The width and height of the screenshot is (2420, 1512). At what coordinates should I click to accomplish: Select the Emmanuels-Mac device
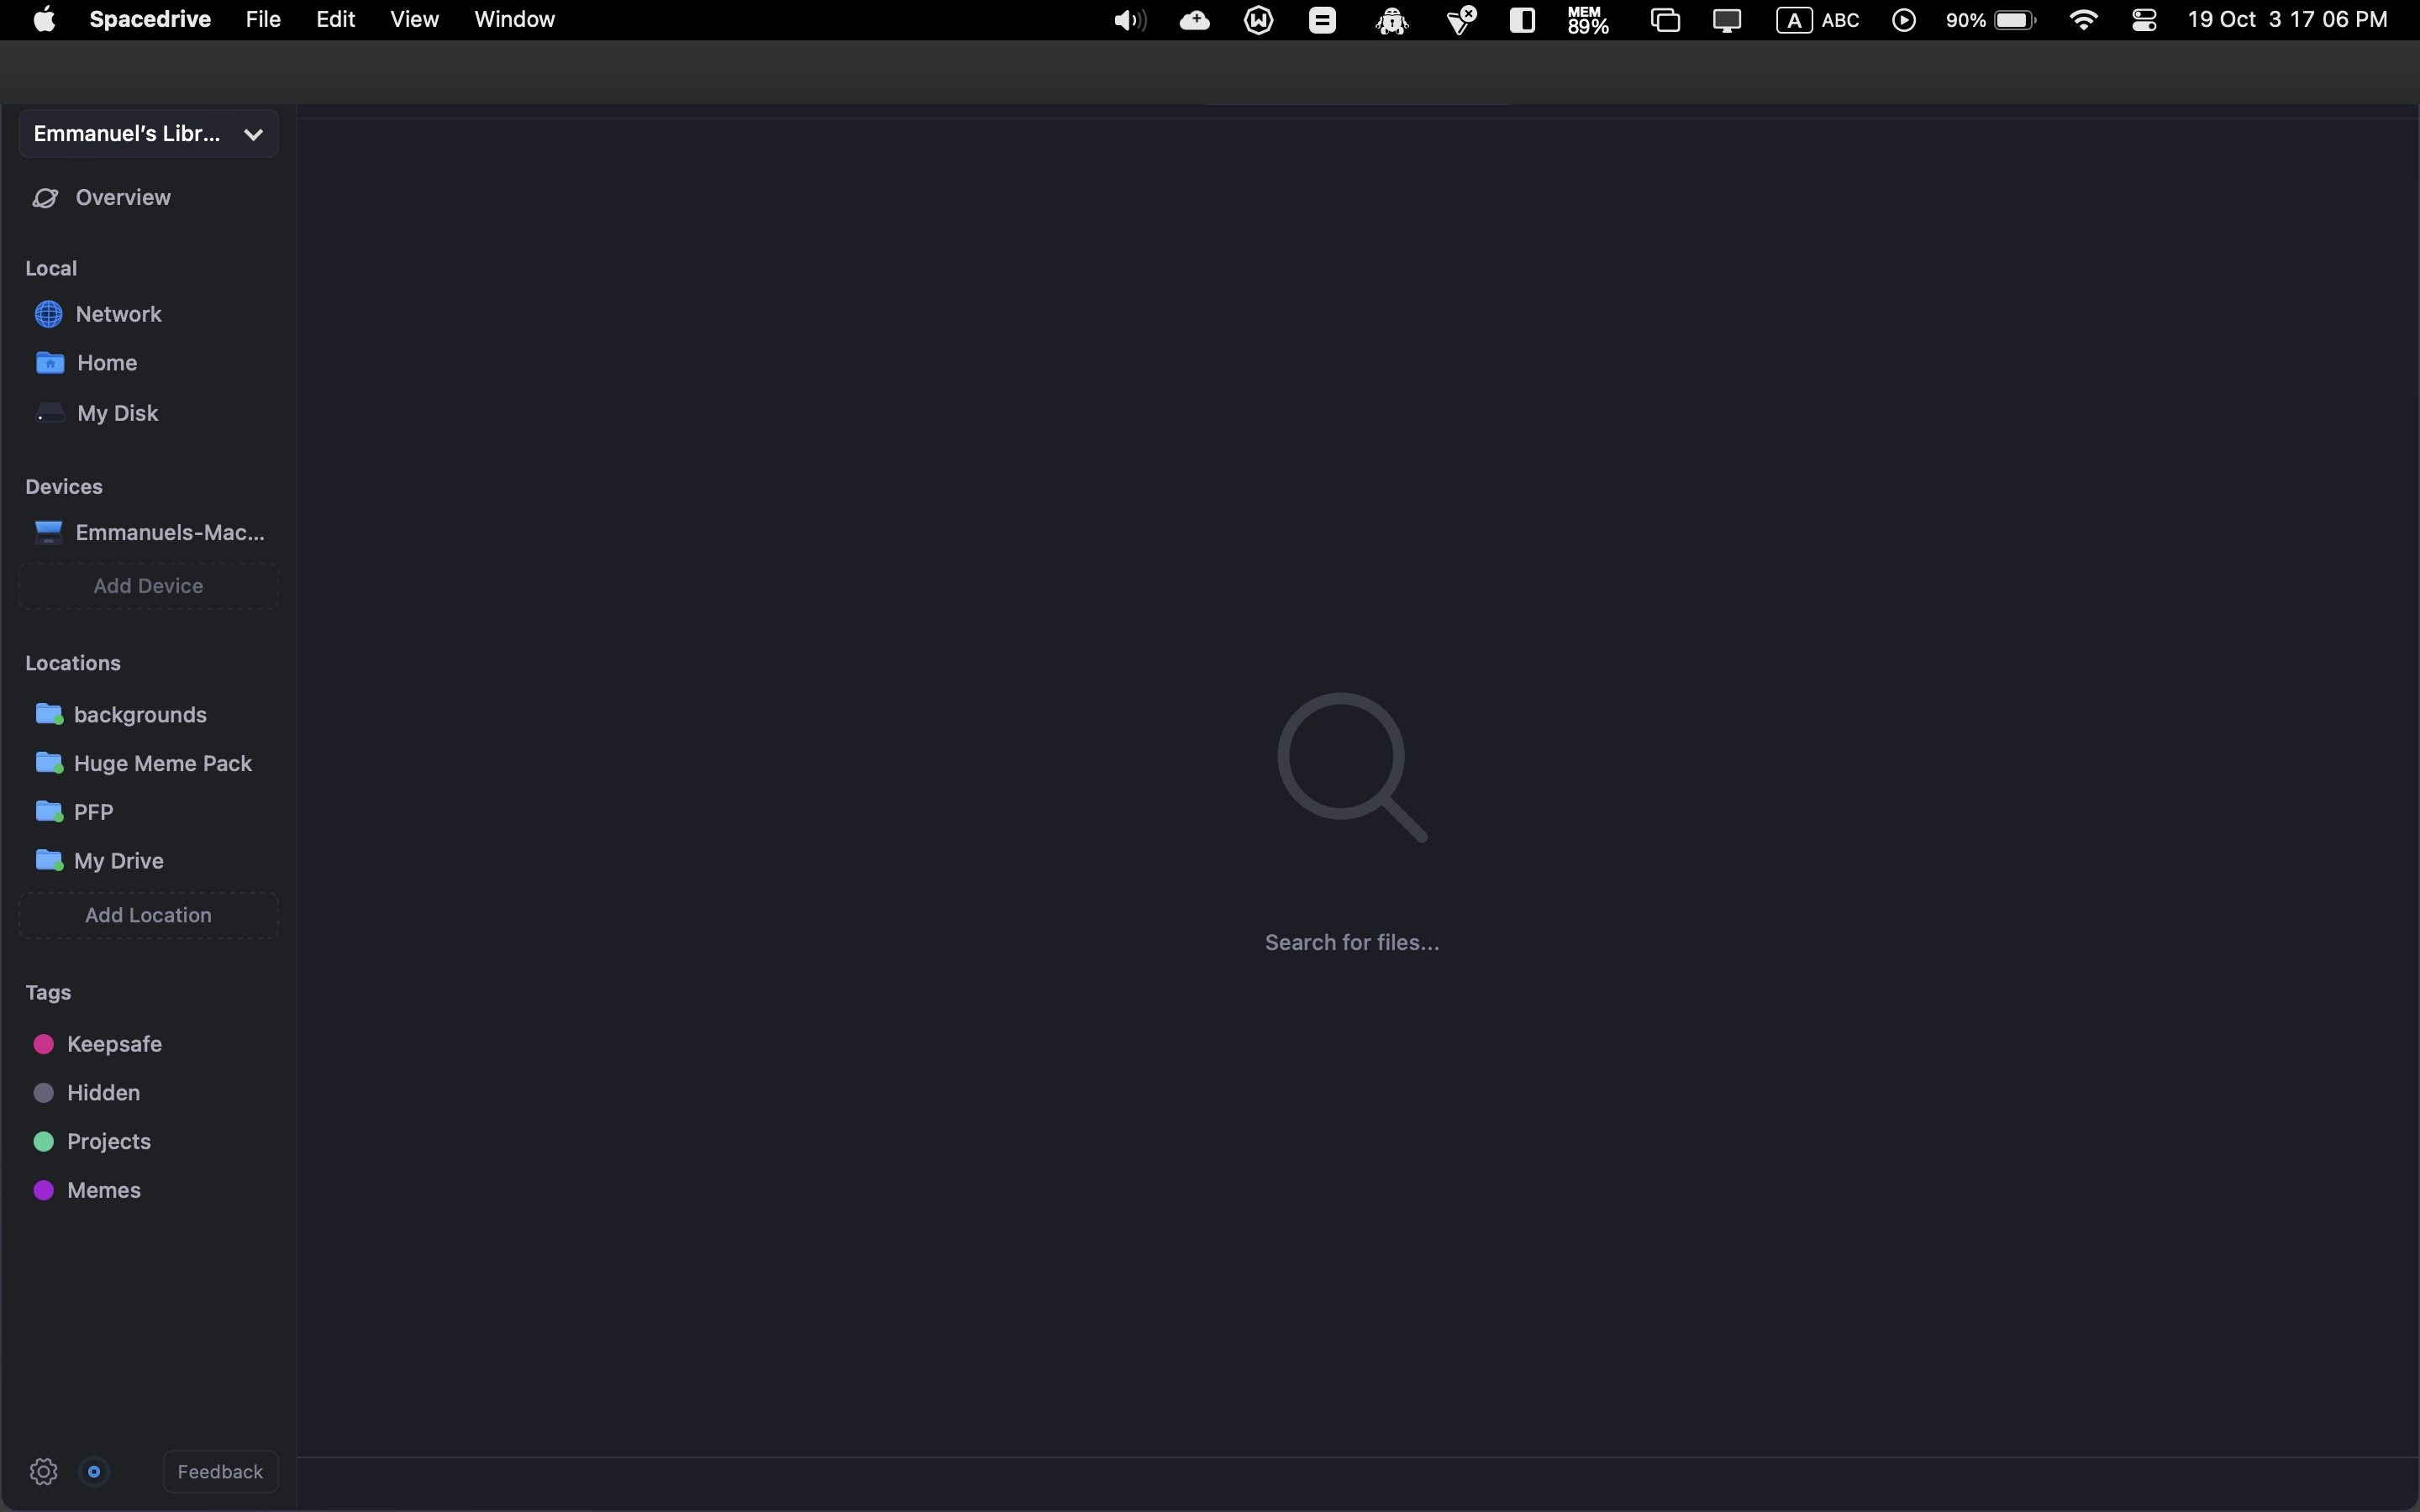click(148, 531)
